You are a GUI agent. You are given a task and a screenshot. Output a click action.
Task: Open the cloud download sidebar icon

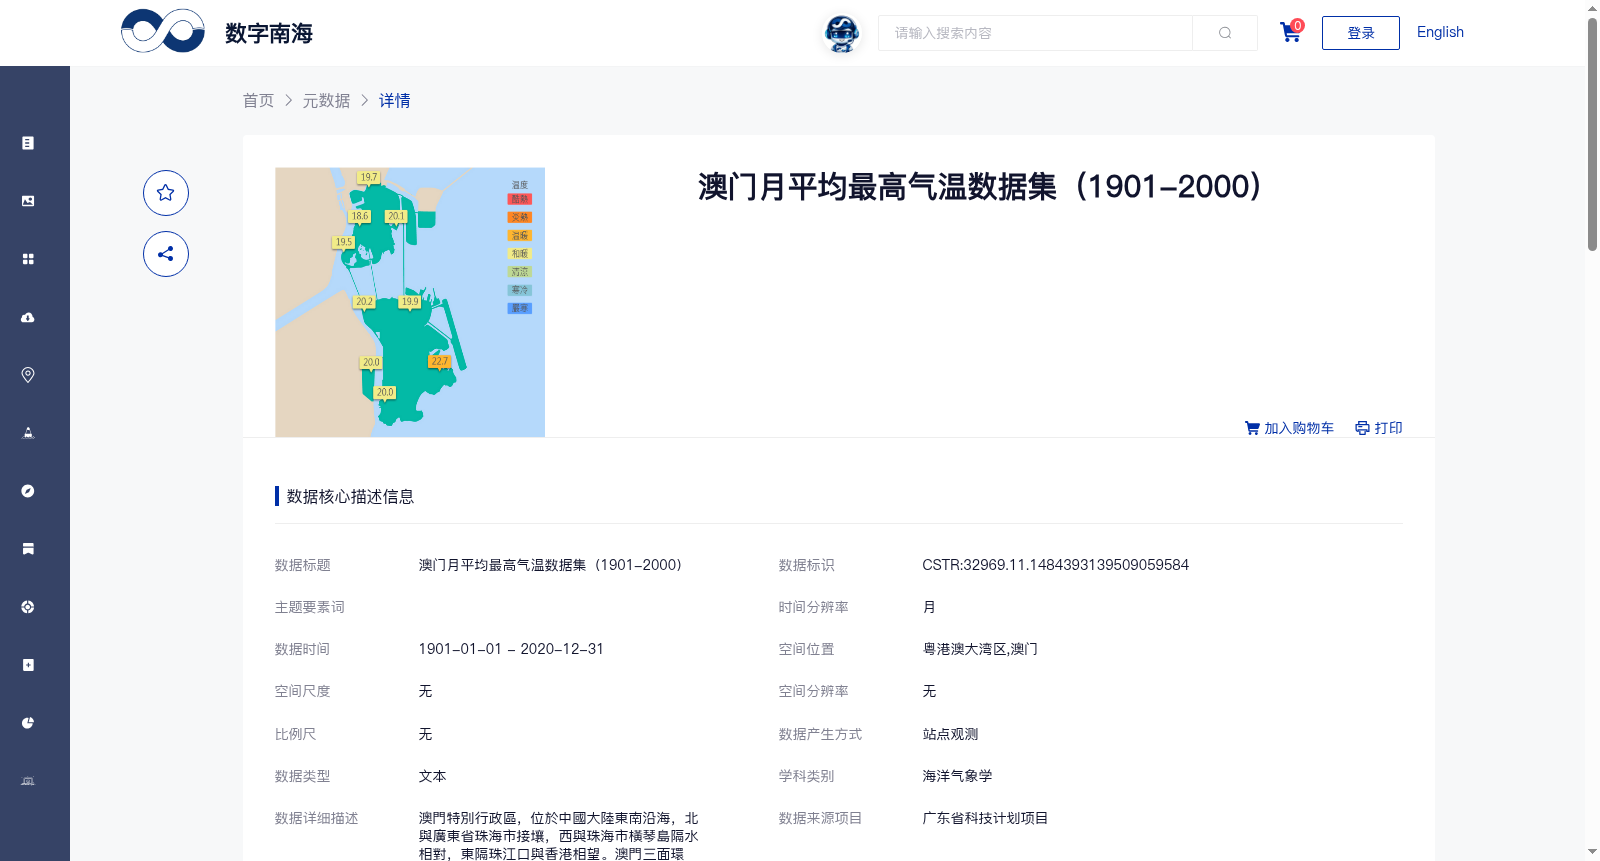28,317
